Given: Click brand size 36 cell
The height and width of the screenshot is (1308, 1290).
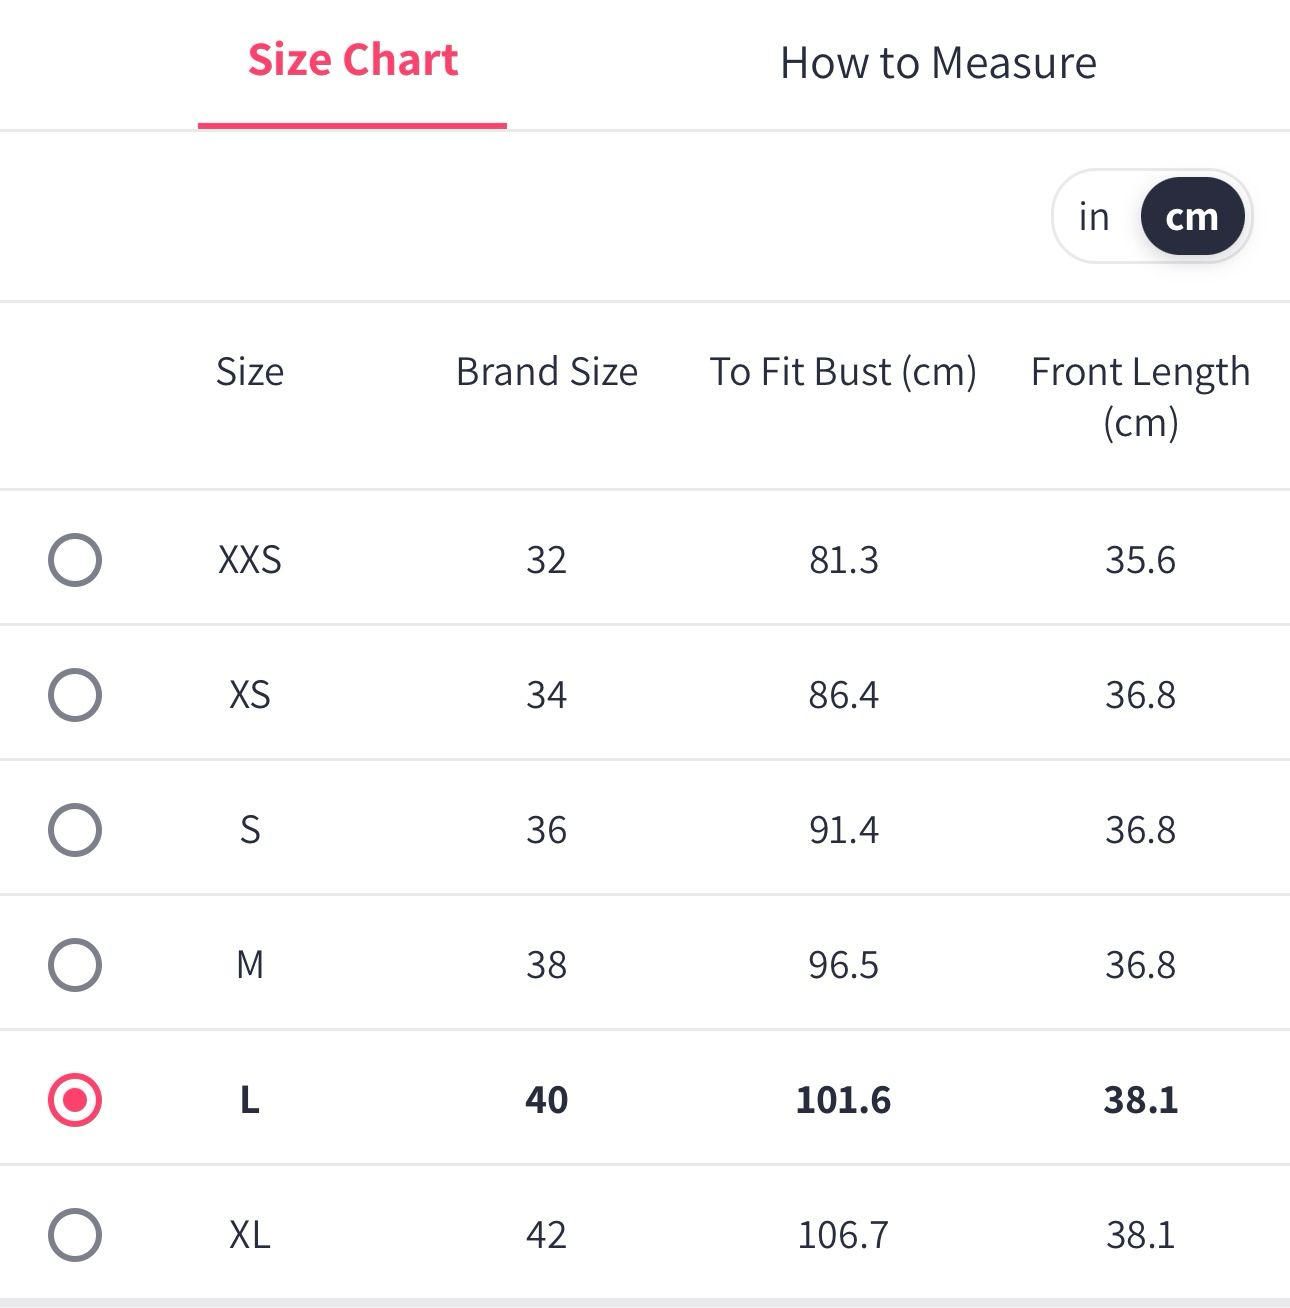Looking at the screenshot, I should point(546,829).
